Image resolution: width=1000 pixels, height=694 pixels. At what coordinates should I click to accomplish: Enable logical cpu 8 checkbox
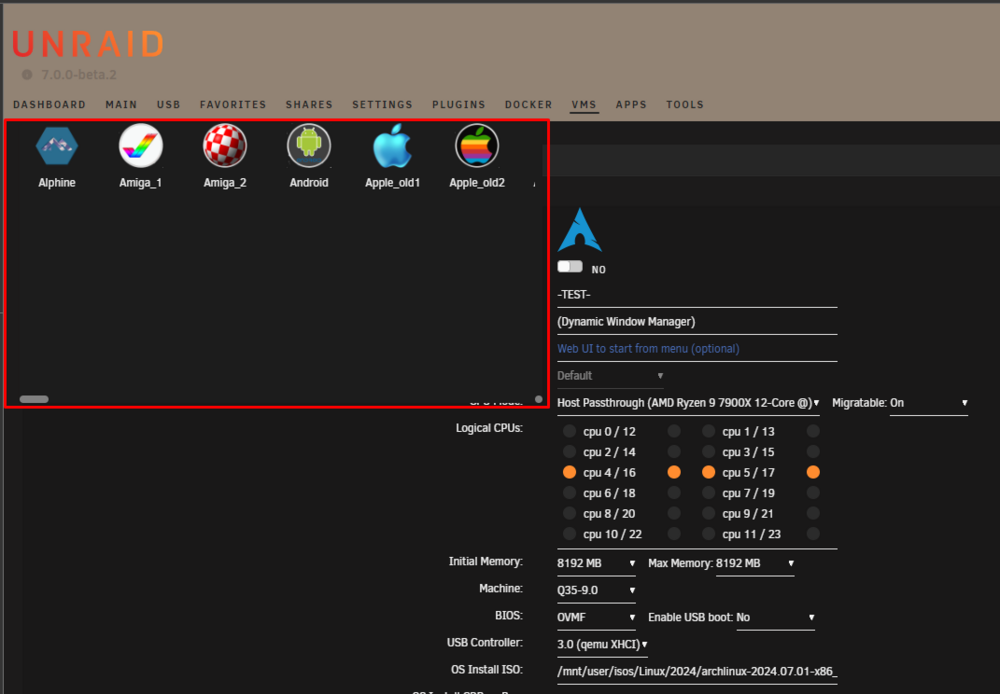click(570, 513)
